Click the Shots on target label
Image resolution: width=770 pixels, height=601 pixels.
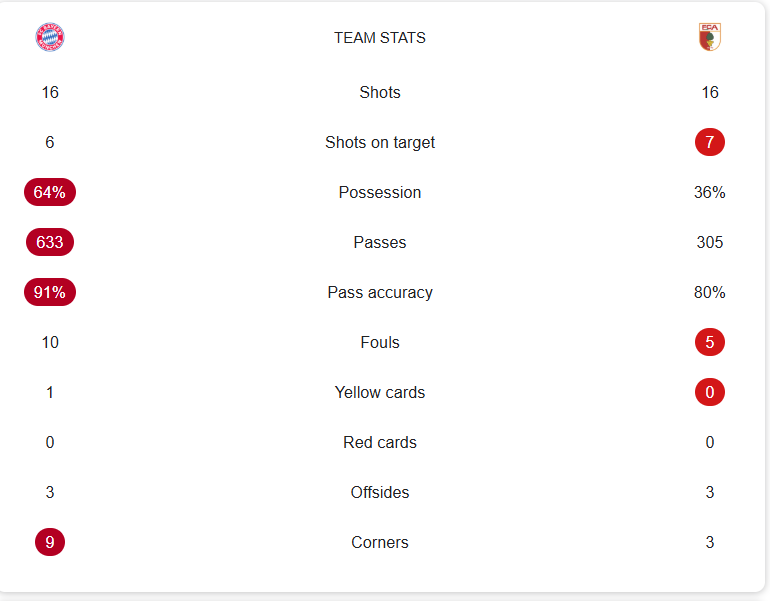[380, 142]
